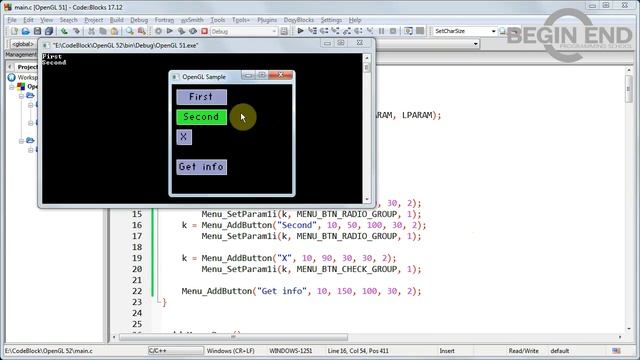
Task: Collapse the second folder node in project tree
Action: [x=21, y=141]
